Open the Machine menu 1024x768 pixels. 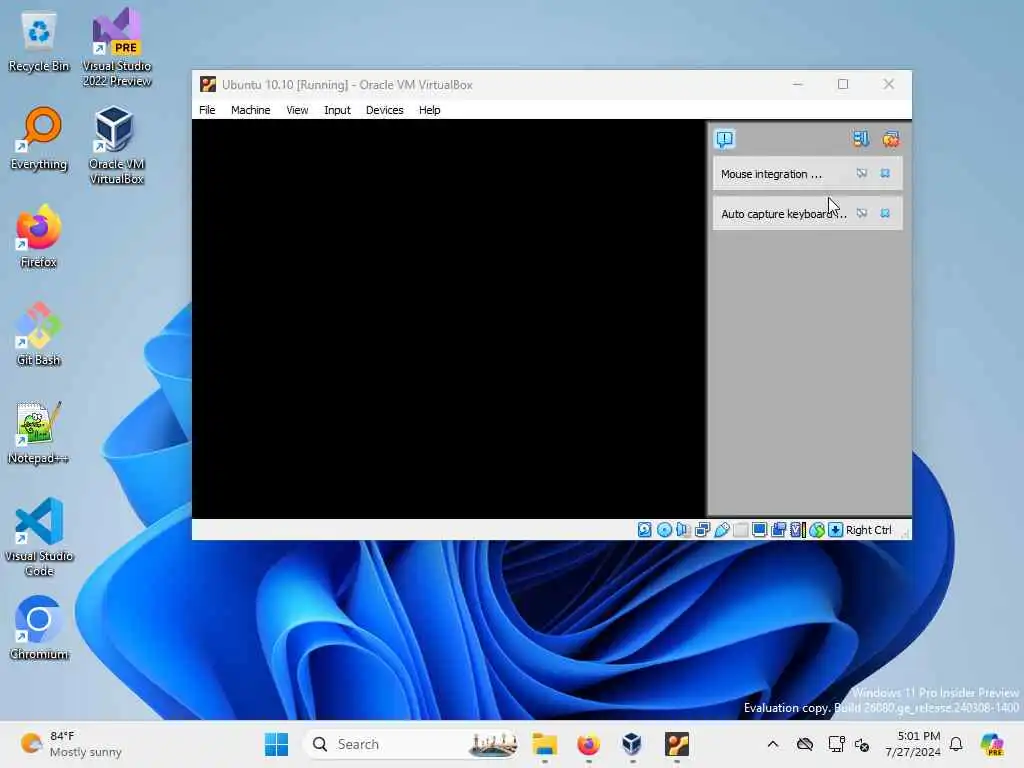[x=250, y=110]
